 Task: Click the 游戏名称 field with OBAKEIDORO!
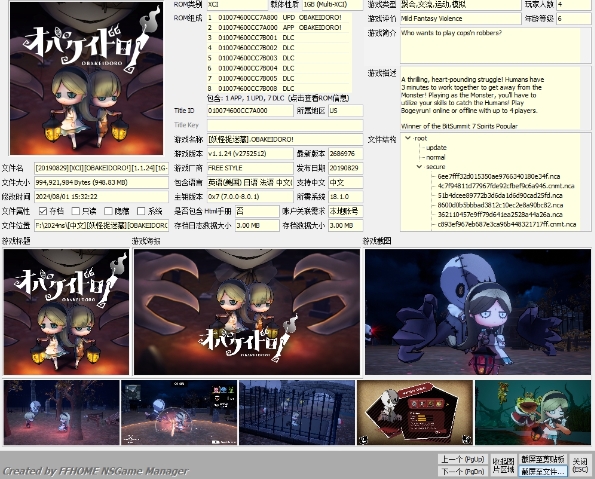tap(285, 139)
